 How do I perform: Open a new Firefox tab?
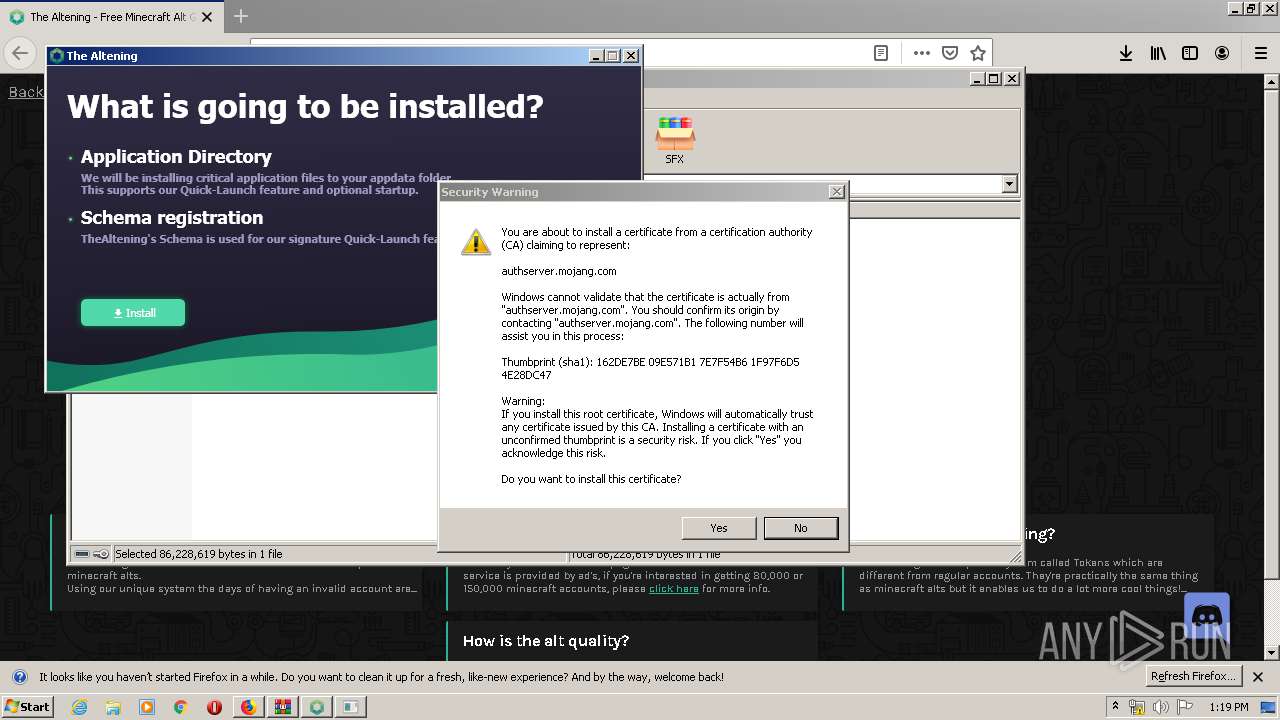coord(241,16)
